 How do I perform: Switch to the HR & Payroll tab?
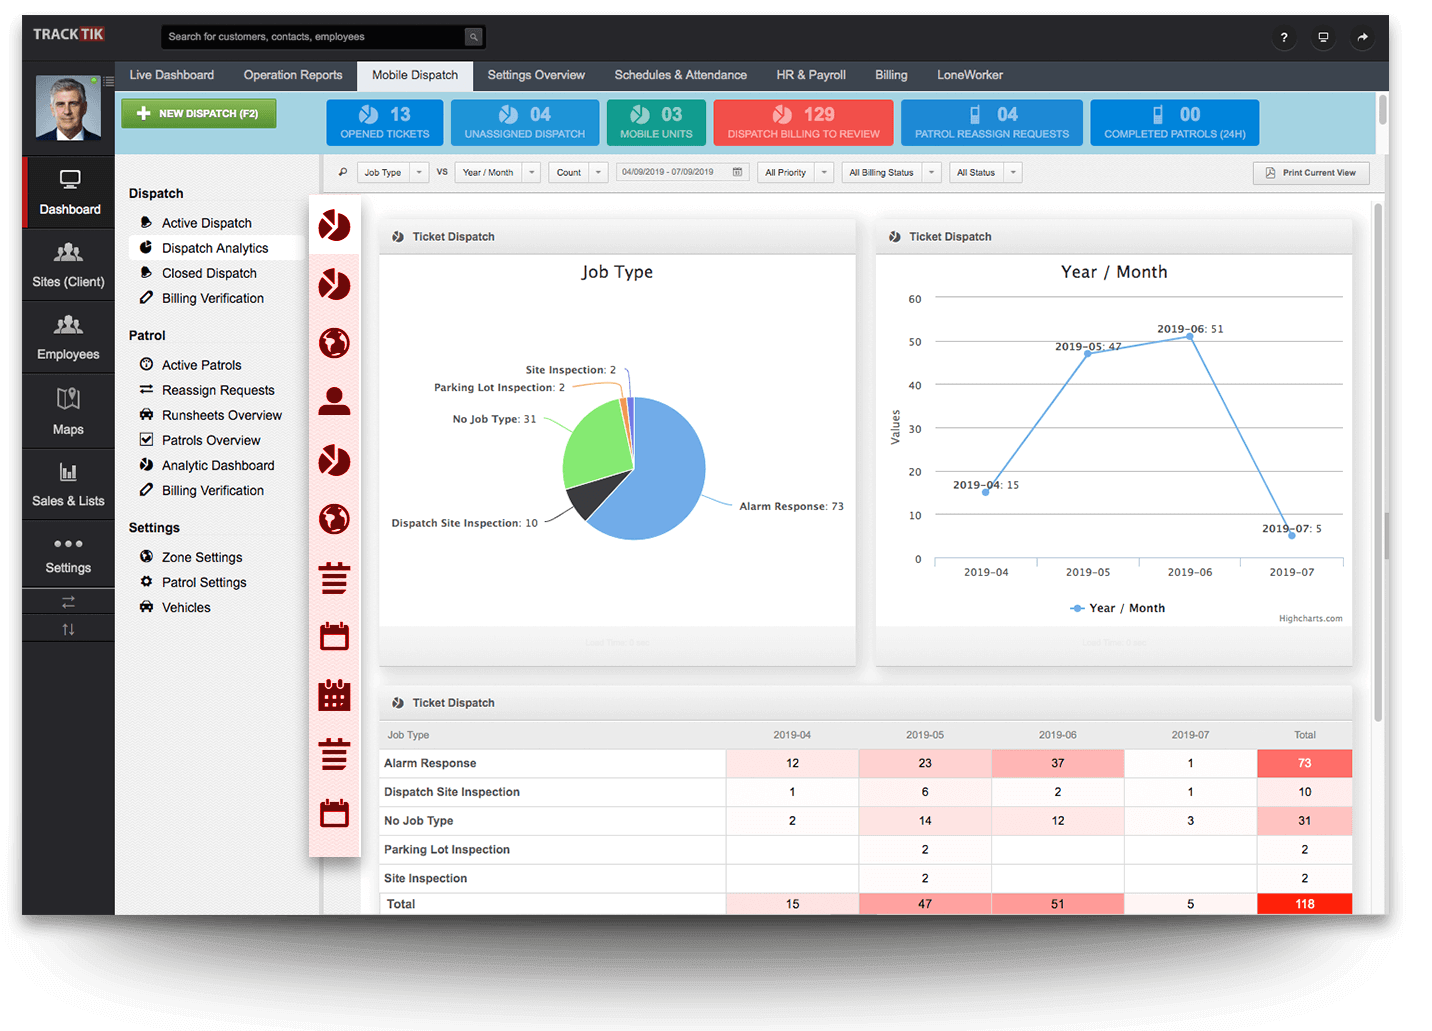tap(810, 75)
